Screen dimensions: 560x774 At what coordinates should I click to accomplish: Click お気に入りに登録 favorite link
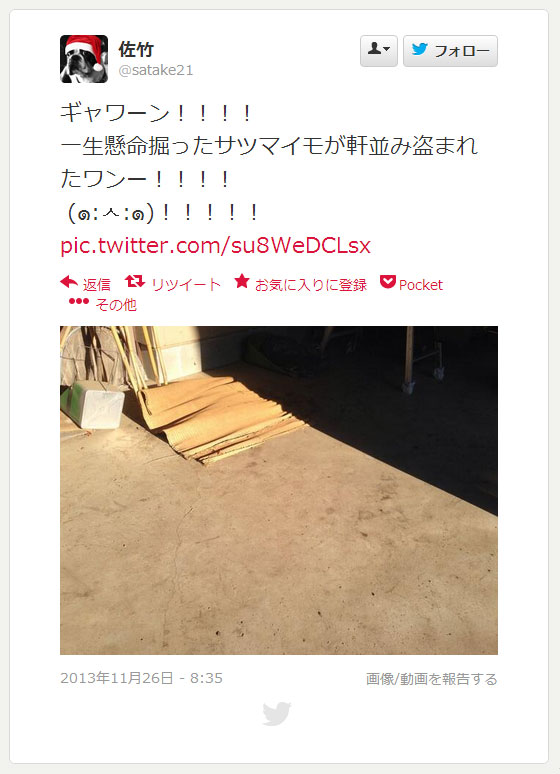[x=311, y=285]
